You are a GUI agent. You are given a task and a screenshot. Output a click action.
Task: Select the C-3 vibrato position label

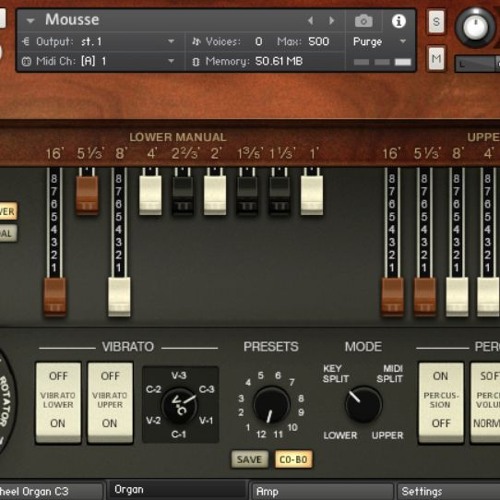[x=207, y=389]
